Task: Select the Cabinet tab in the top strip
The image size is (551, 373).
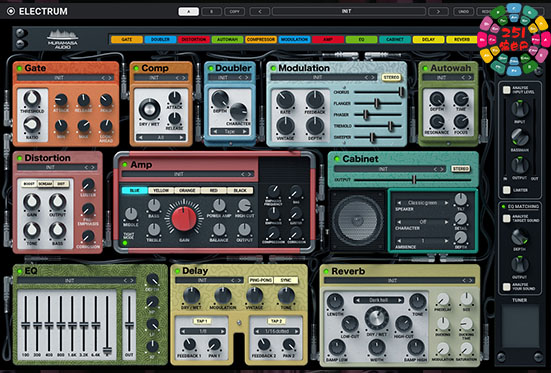Action: (x=395, y=40)
